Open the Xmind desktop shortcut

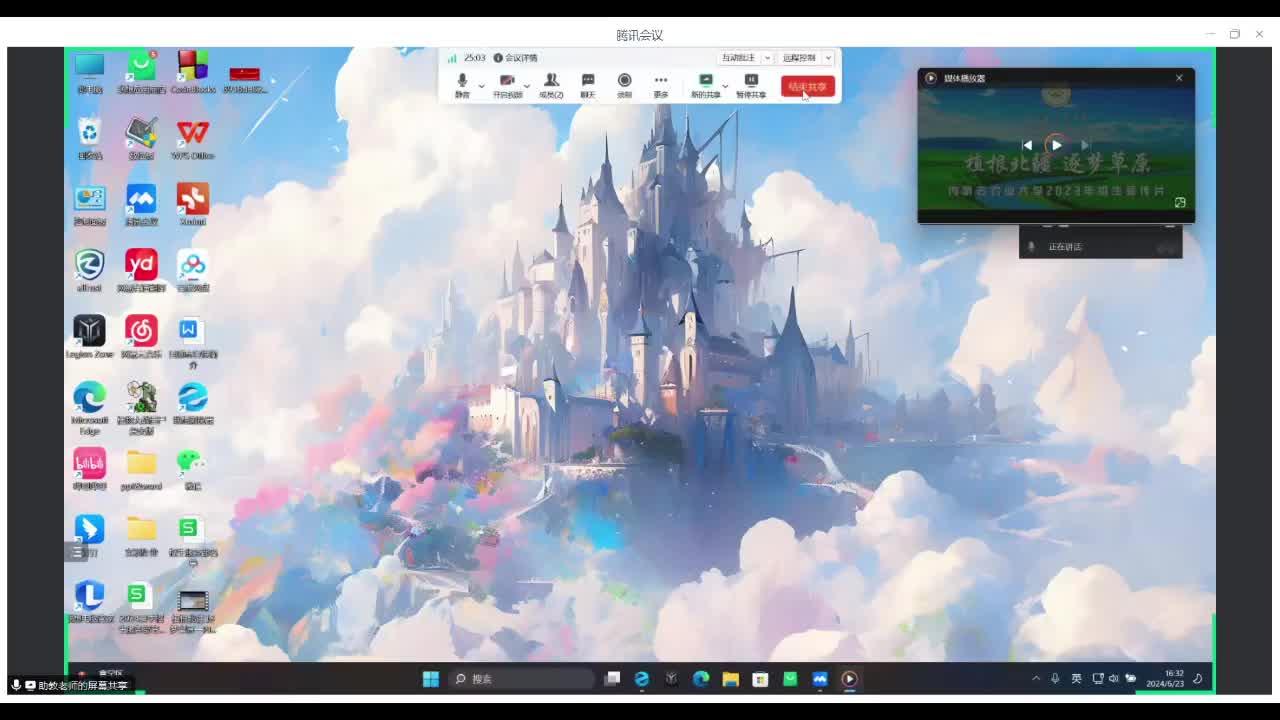pyautogui.click(x=193, y=204)
